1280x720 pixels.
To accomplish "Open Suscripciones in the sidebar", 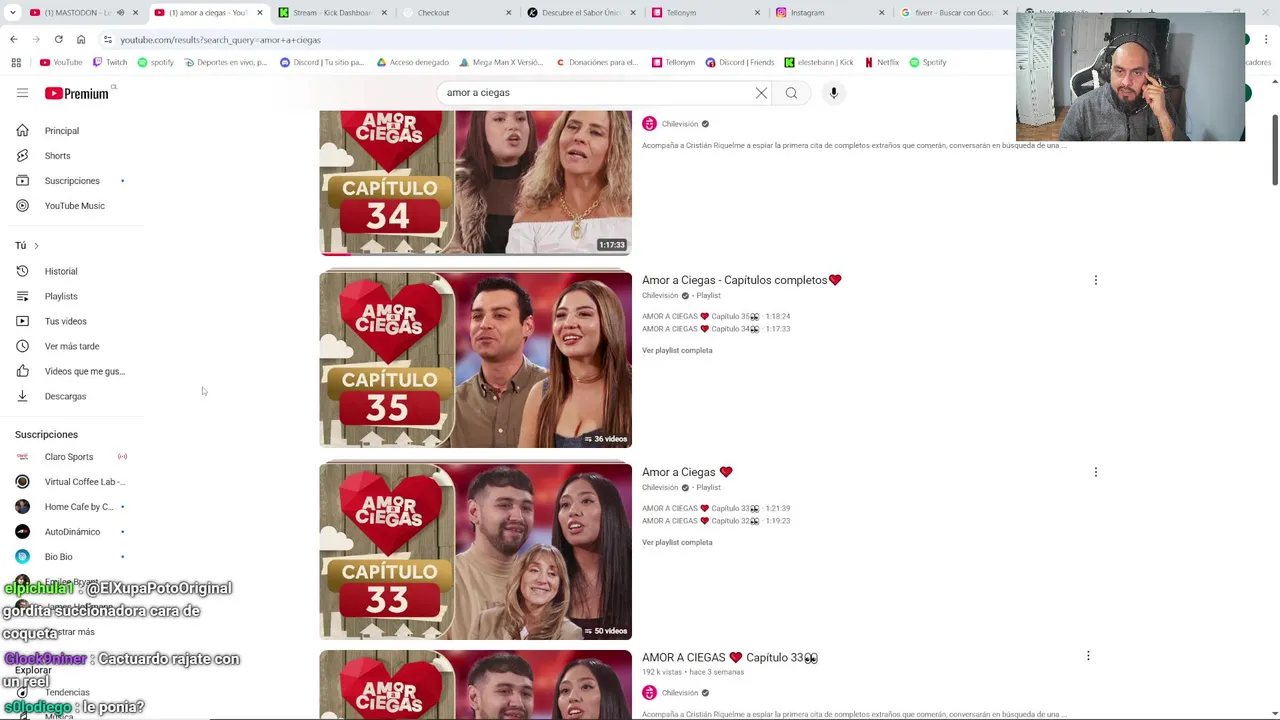I will [73, 181].
